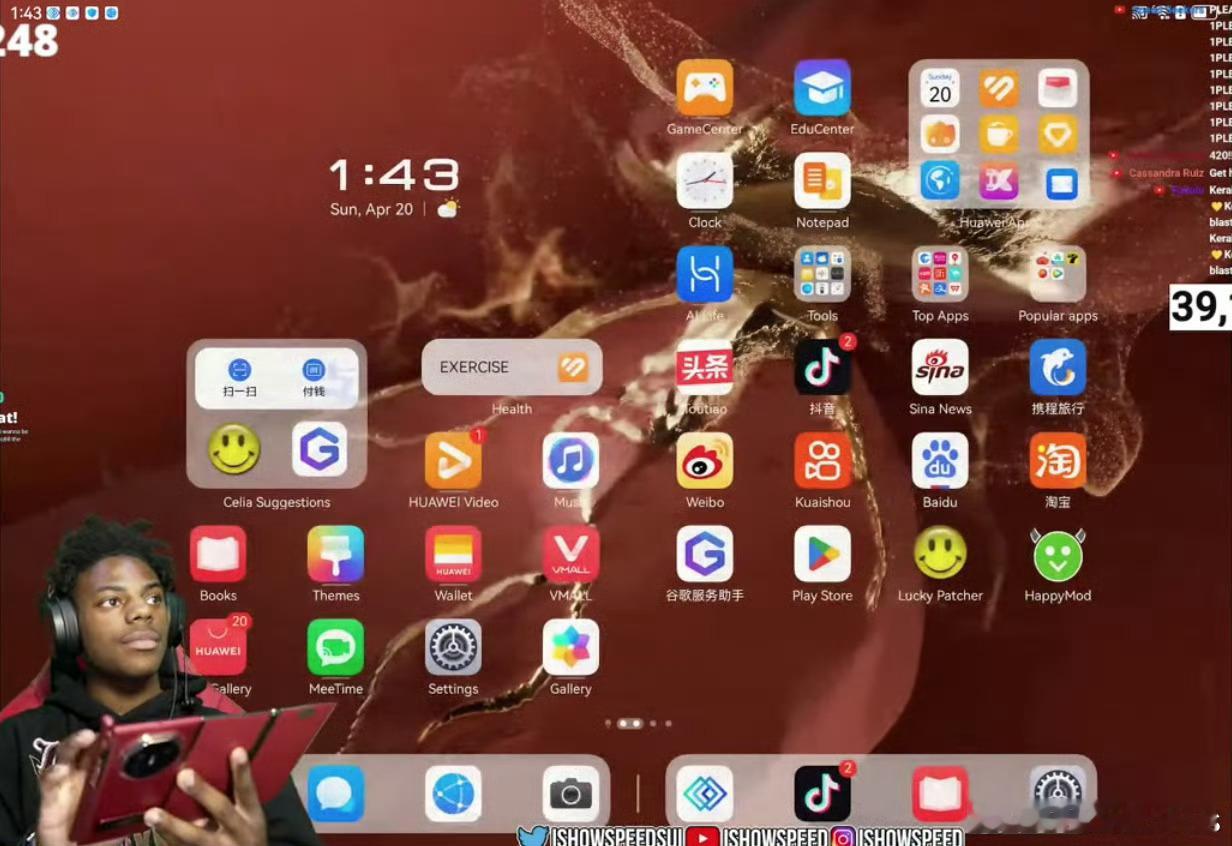Open the GameCenter app

tap(704, 88)
